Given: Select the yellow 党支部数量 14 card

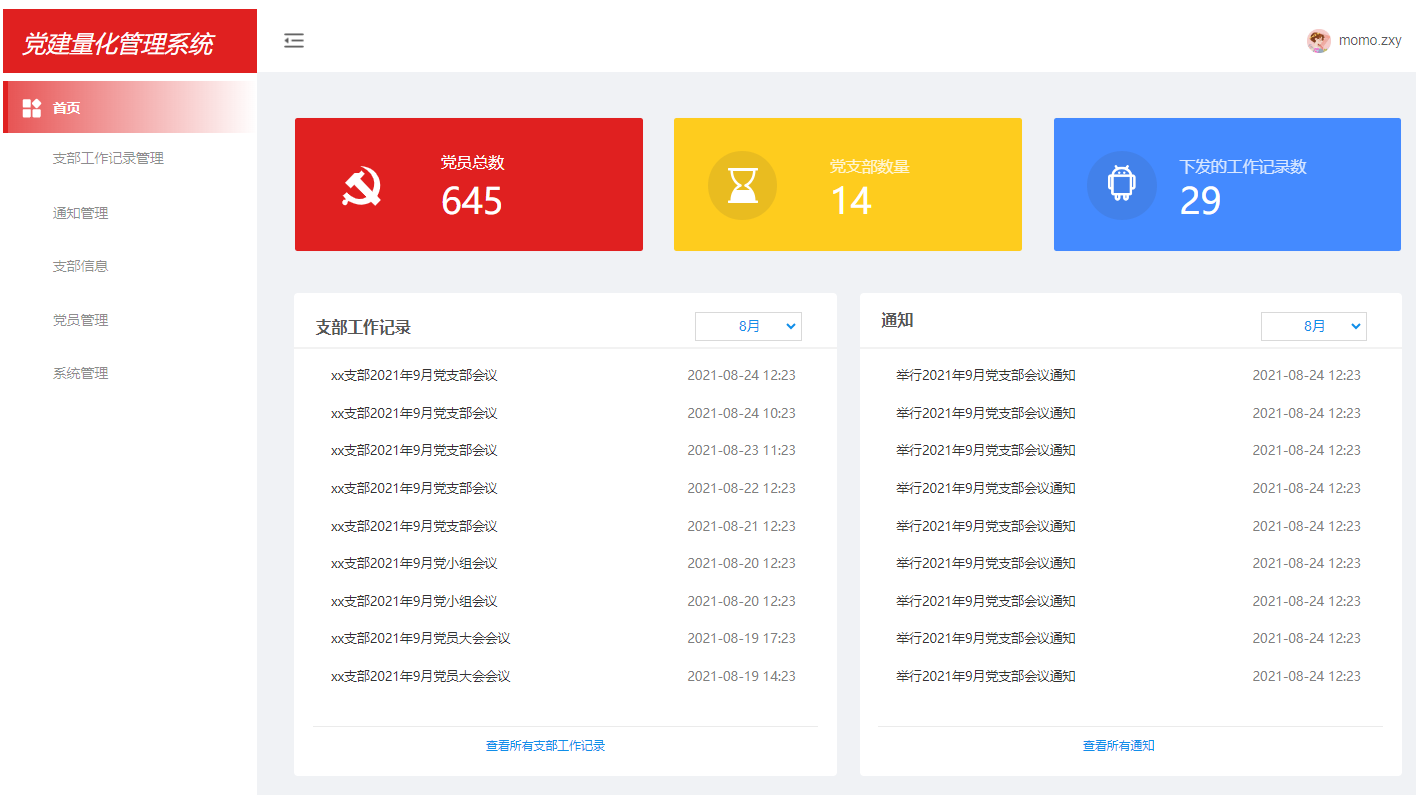Looking at the screenshot, I should [848, 184].
